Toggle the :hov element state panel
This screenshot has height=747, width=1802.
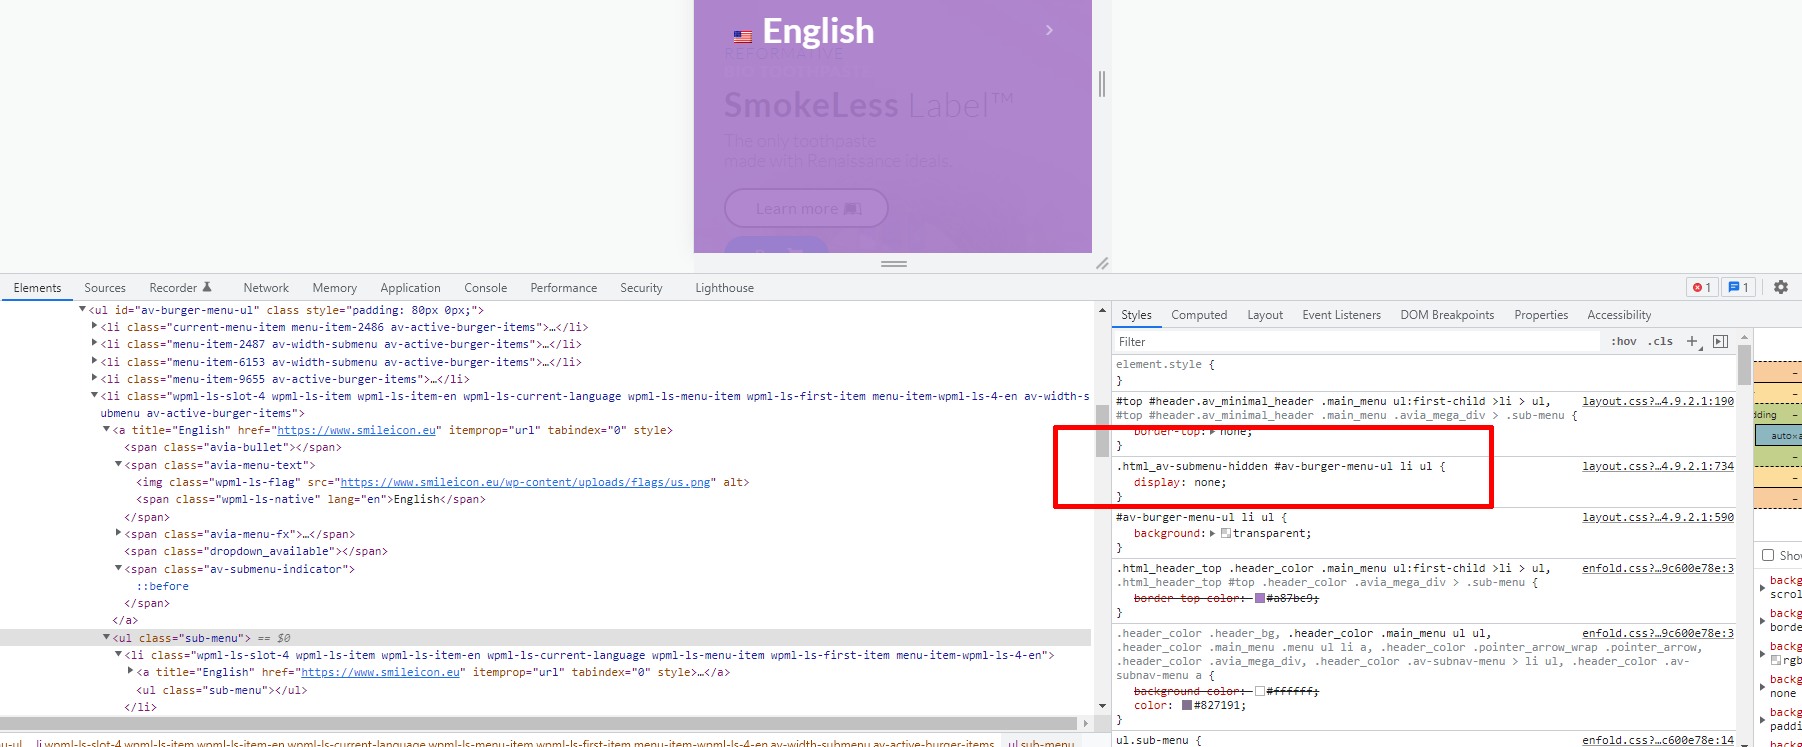click(x=1624, y=342)
